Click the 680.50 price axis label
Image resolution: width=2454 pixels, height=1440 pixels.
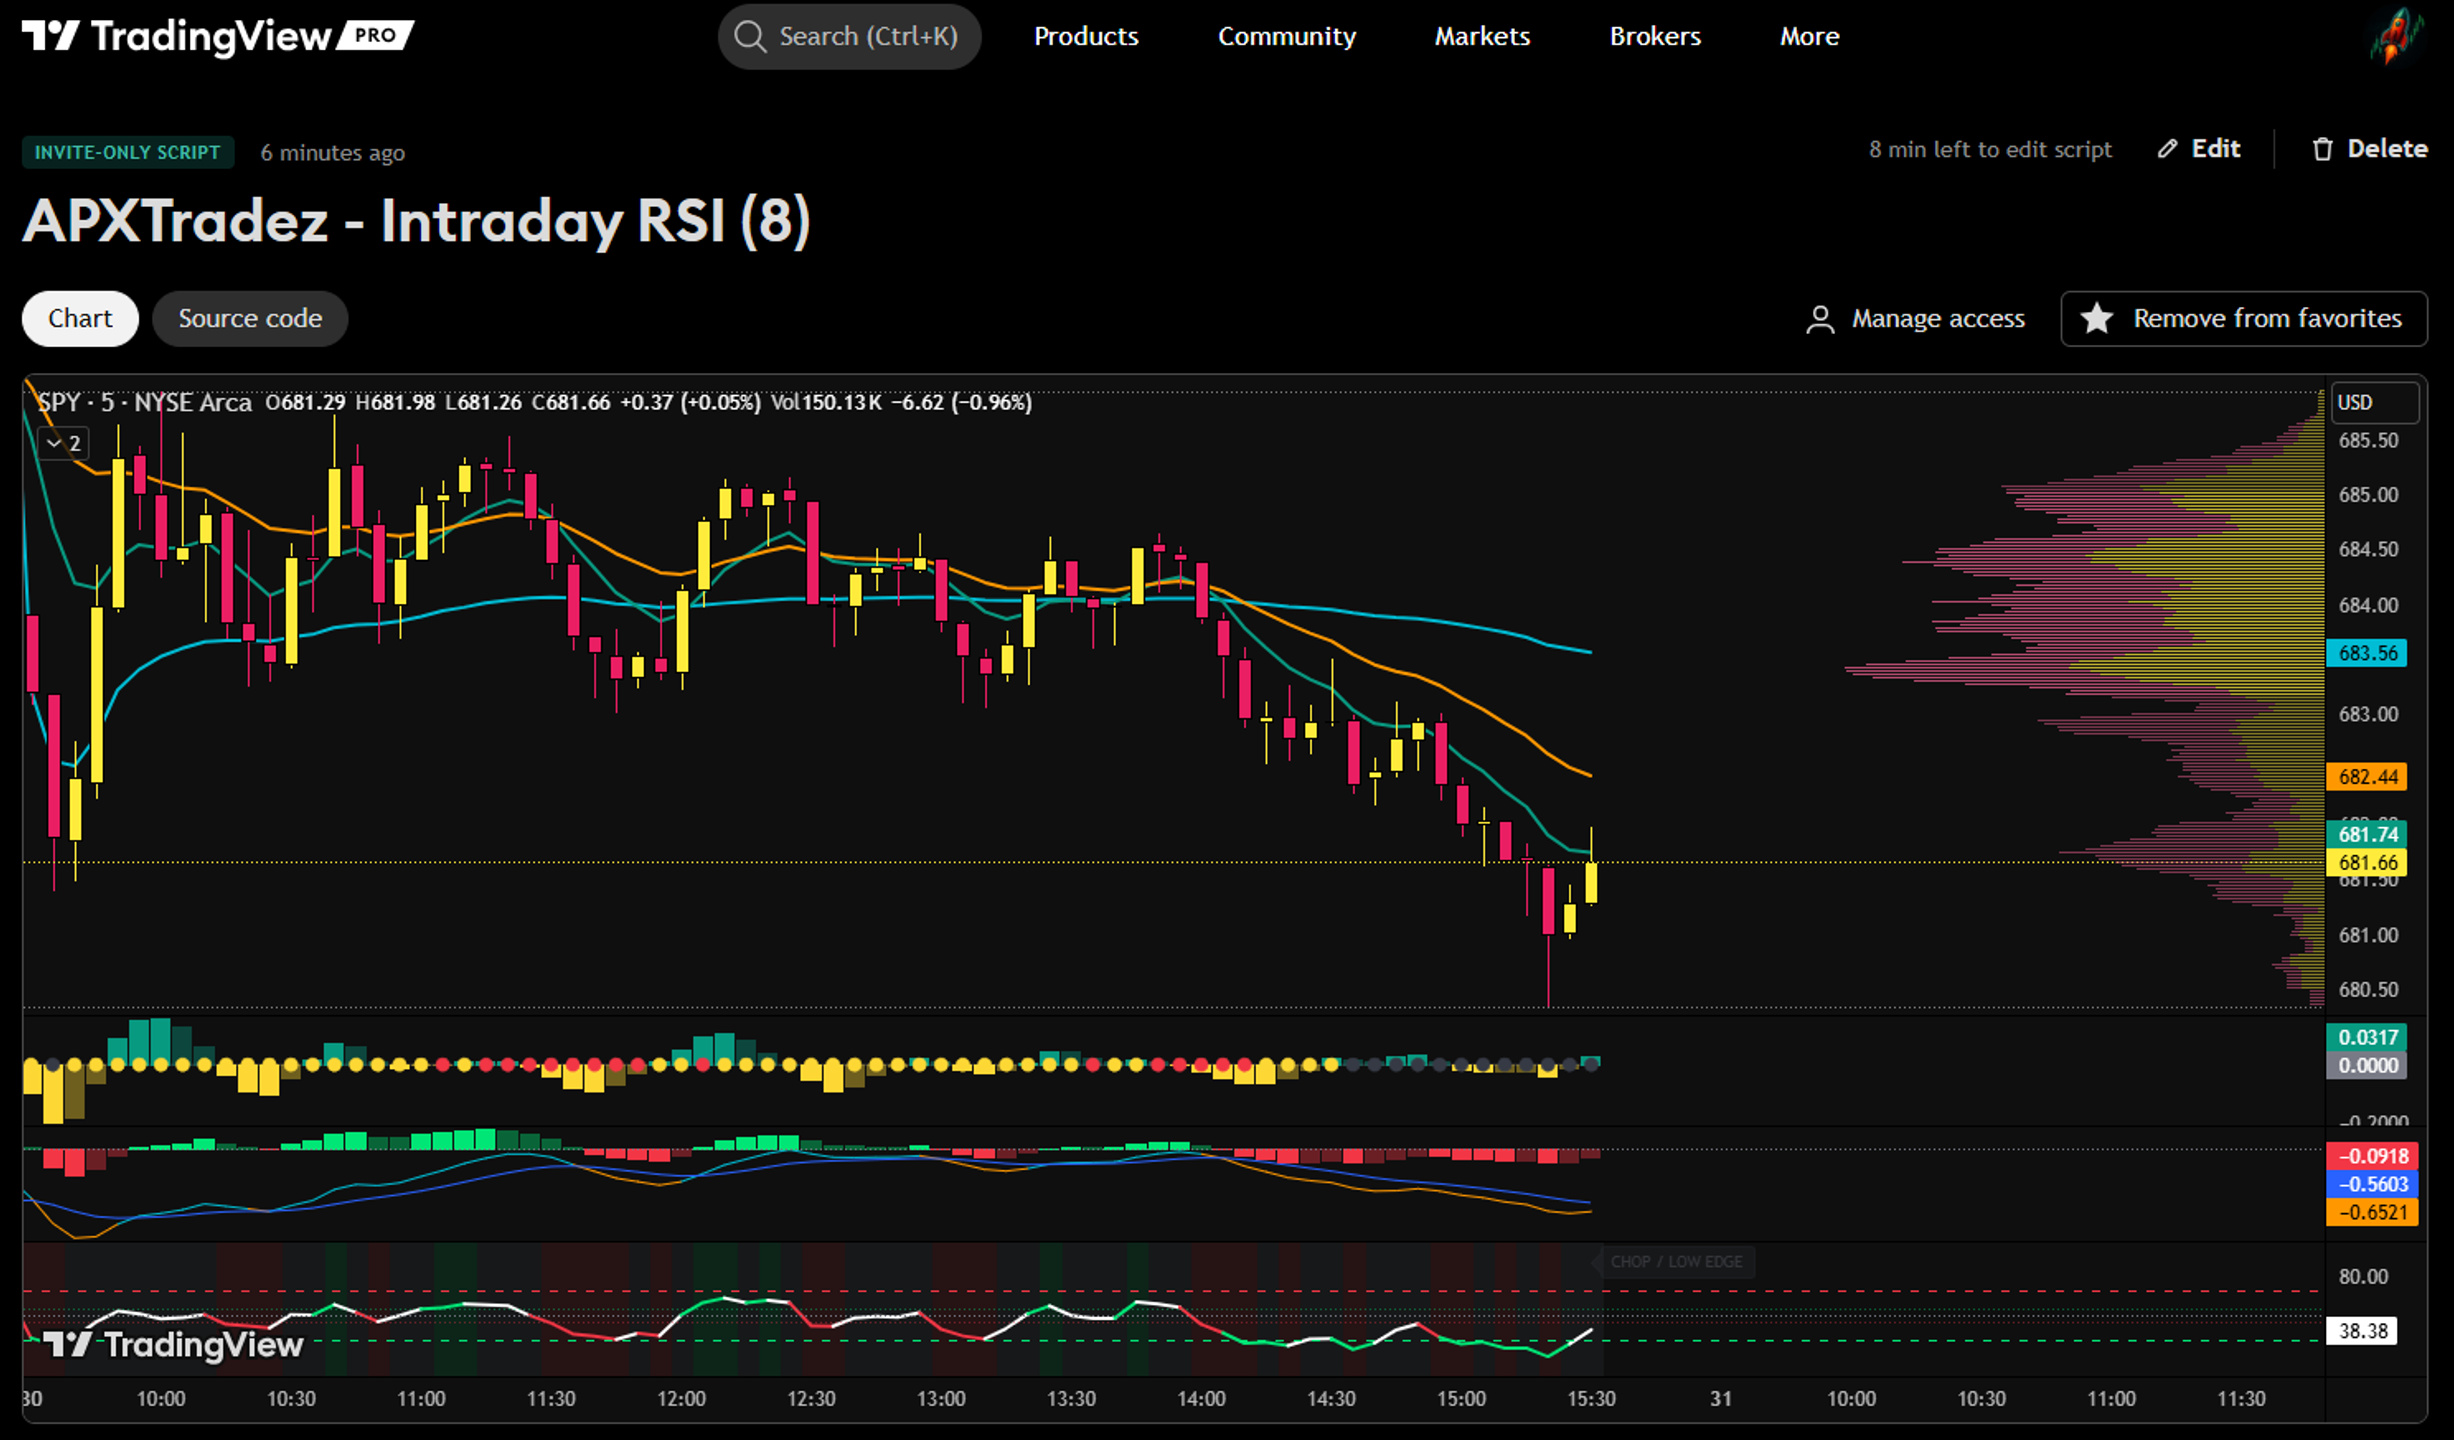tap(2368, 989)
